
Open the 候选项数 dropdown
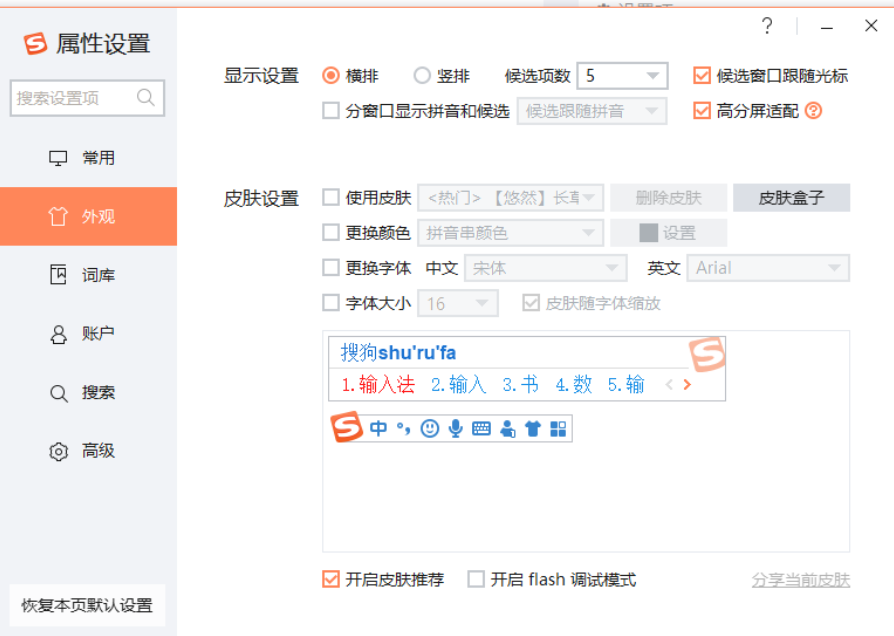coord(622,74)
